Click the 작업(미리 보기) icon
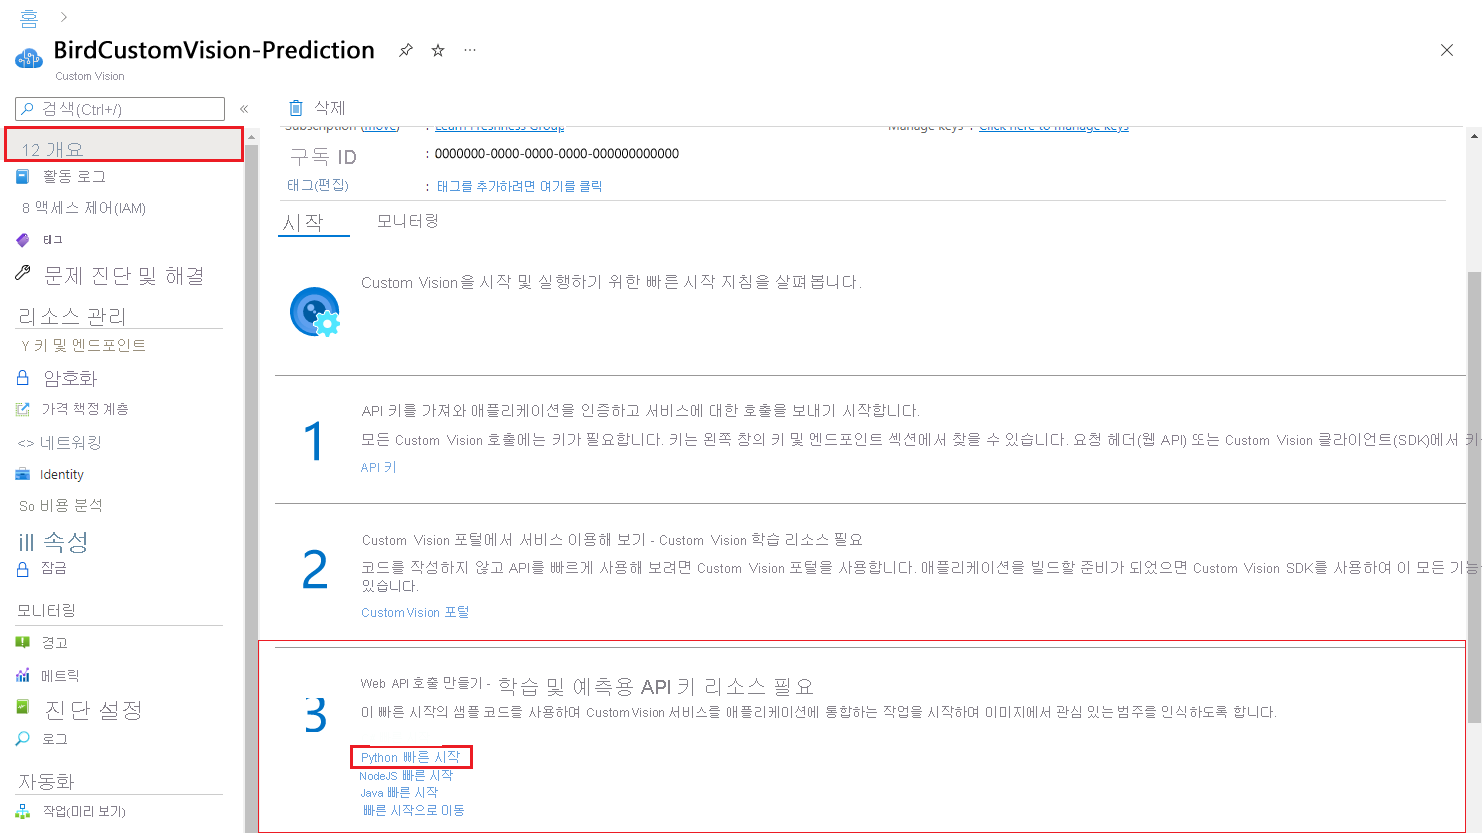1482x833 pixels. 23,811
